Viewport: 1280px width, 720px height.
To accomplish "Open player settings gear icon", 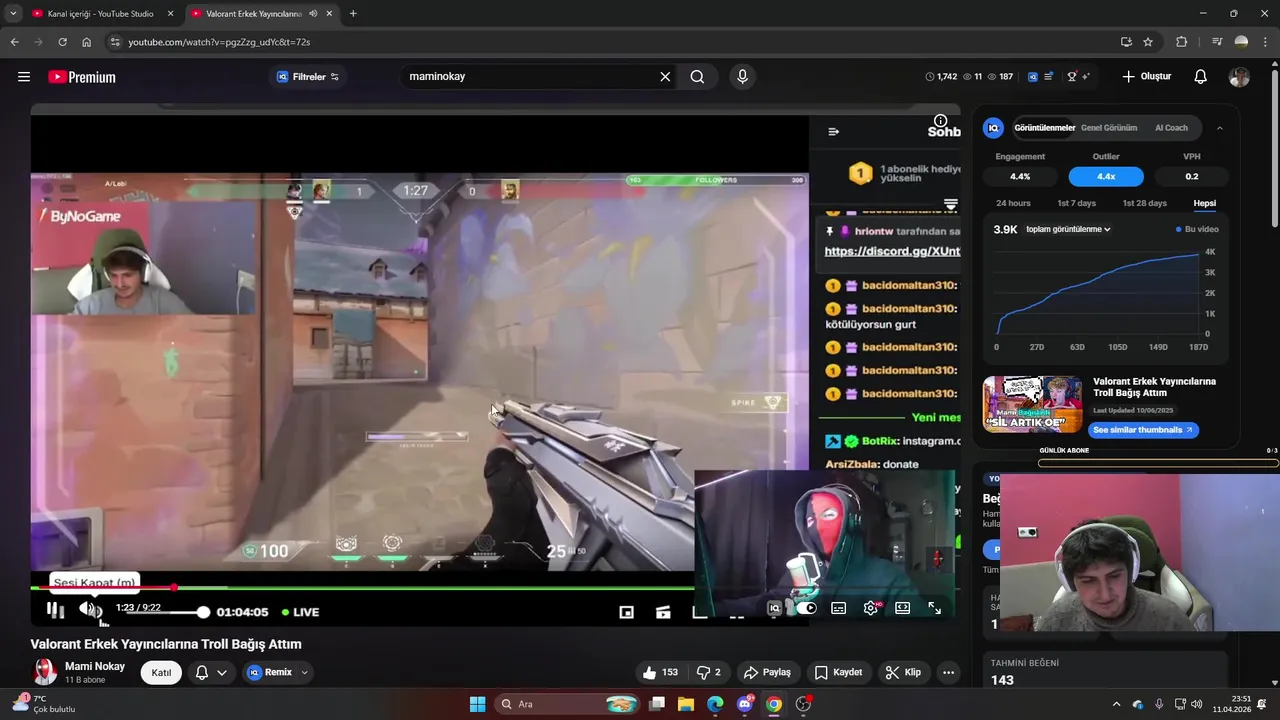I will pyautogui.click(x=871, y=608).
